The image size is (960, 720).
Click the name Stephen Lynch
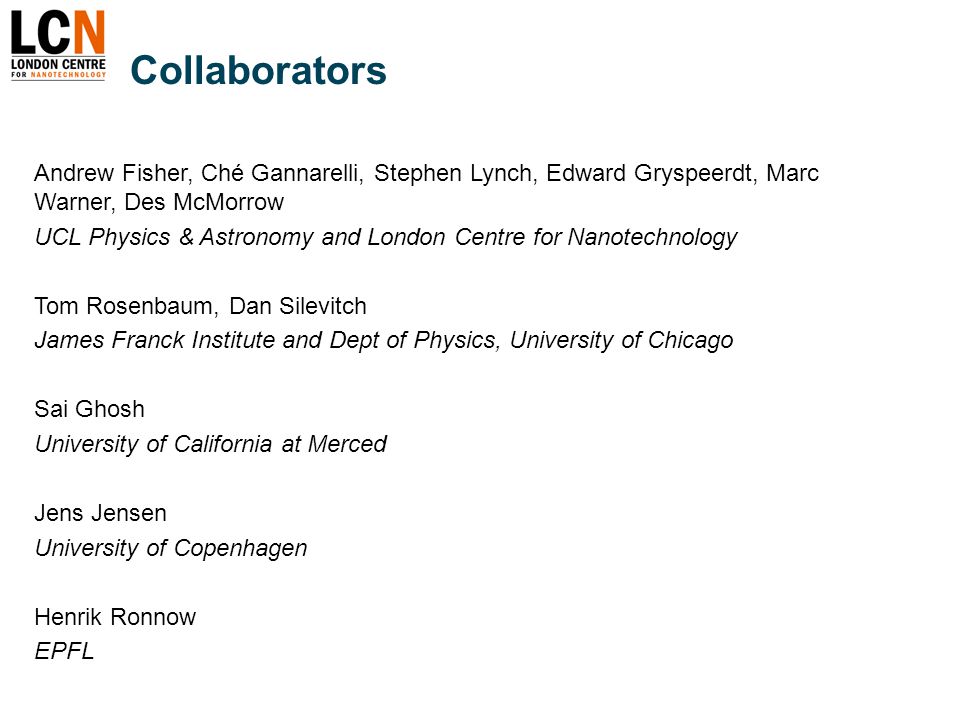point(452,173)
